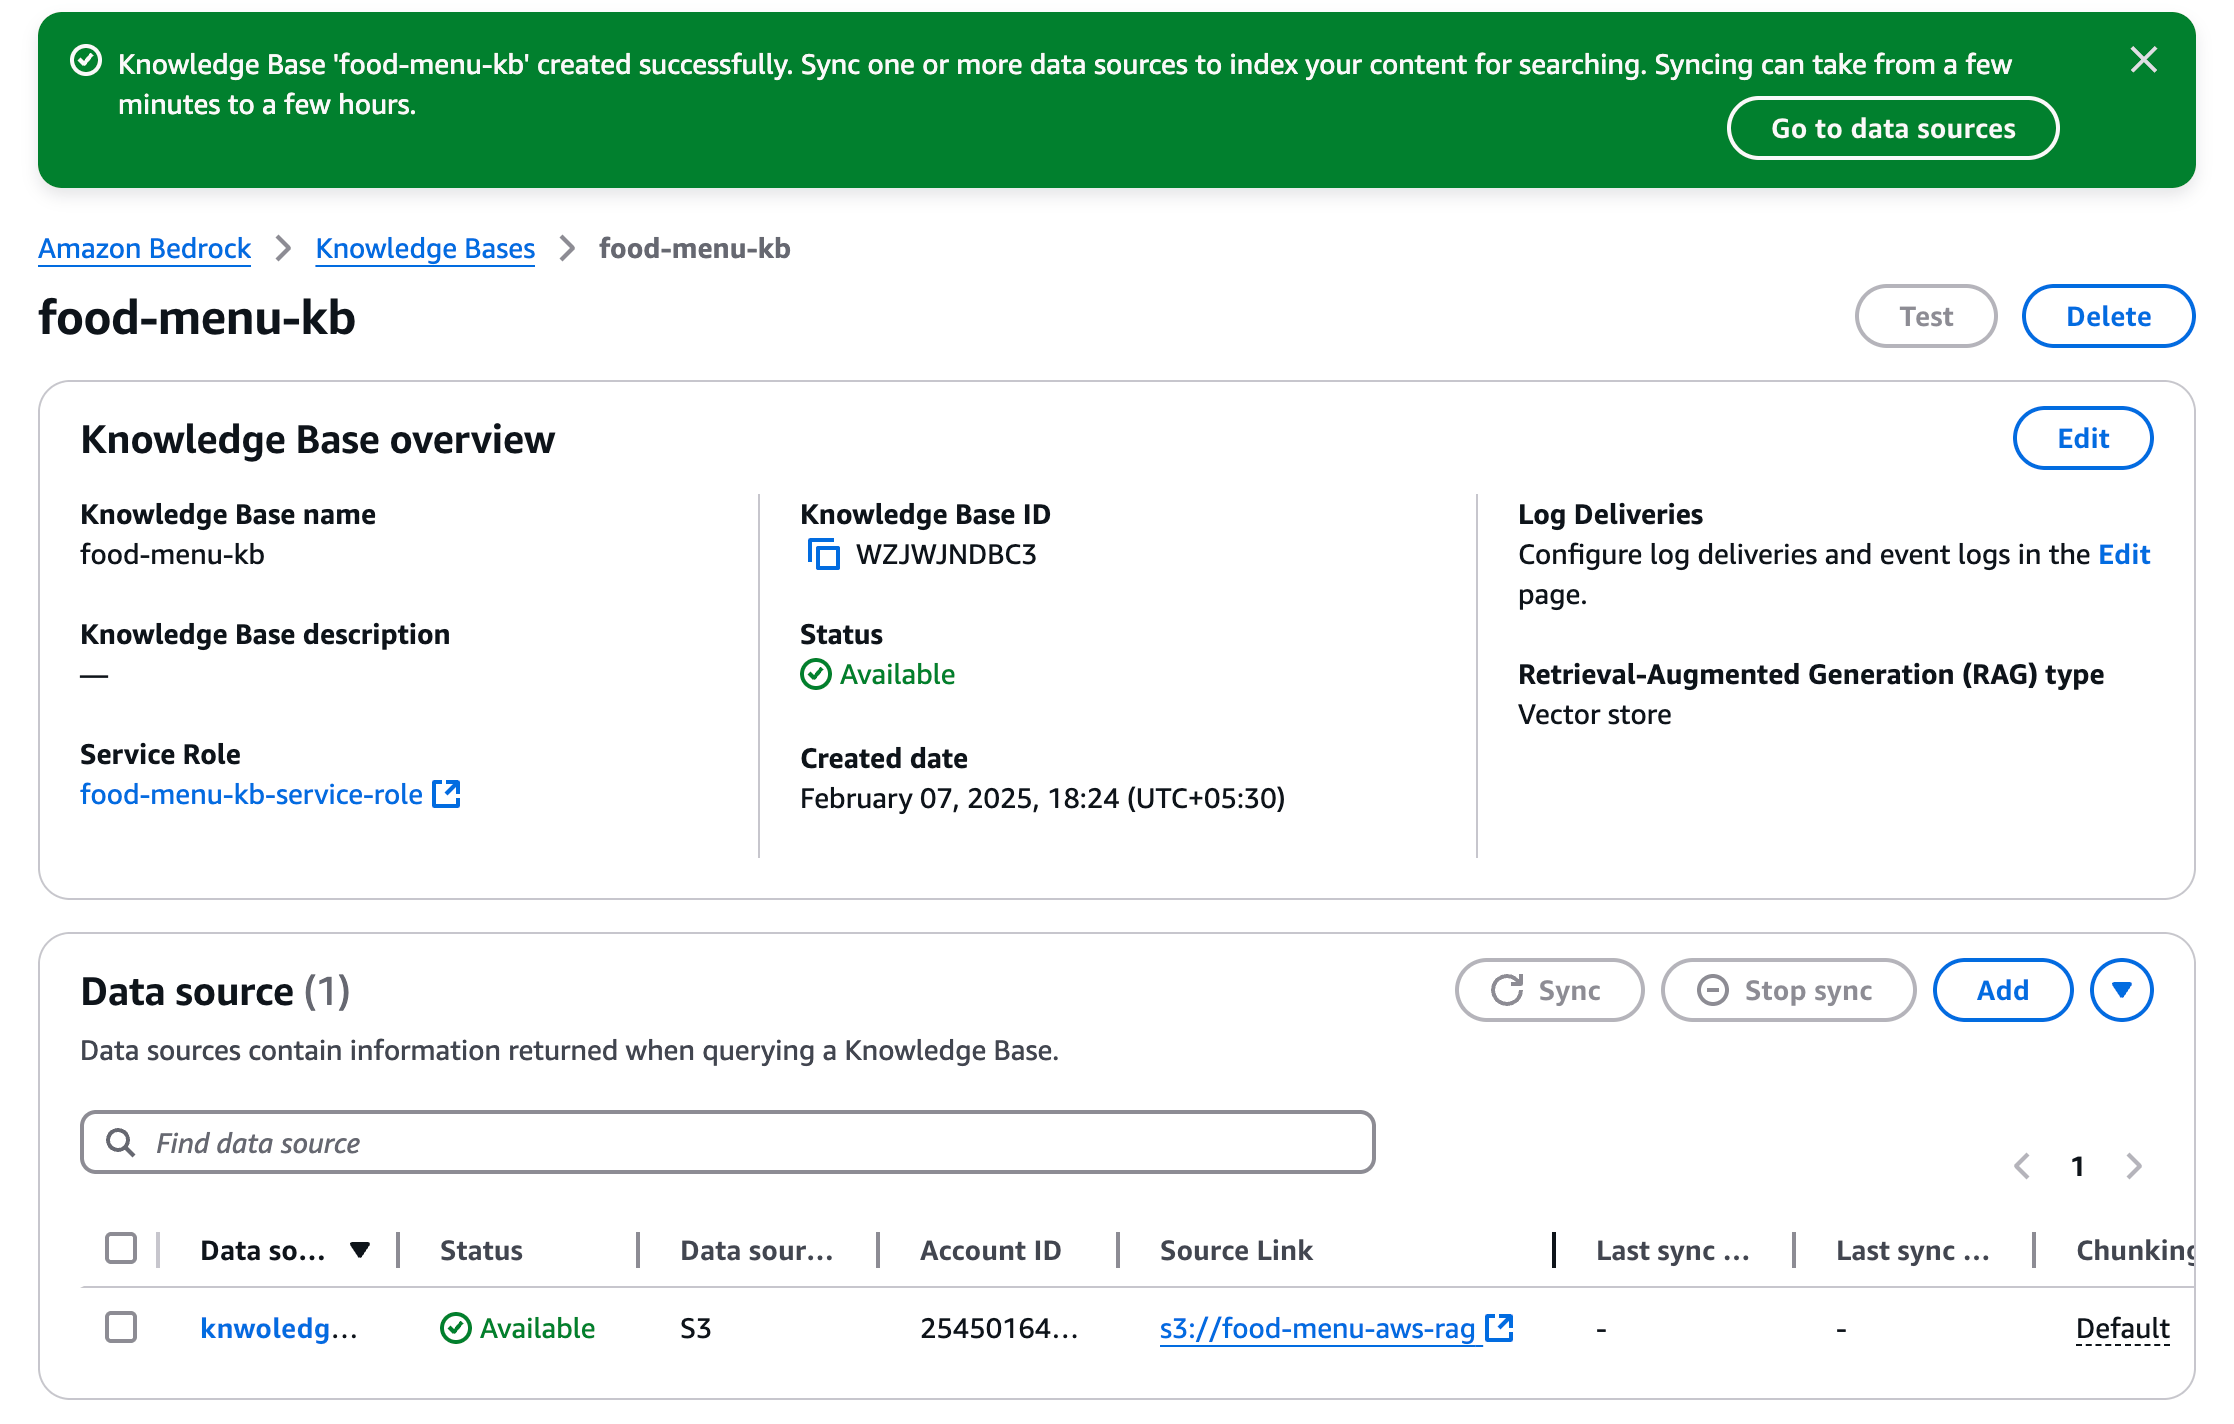This screenshot has width=2234, height=1424.
Task: Select all data sources checkbox in header
Action: point(121,1249)
